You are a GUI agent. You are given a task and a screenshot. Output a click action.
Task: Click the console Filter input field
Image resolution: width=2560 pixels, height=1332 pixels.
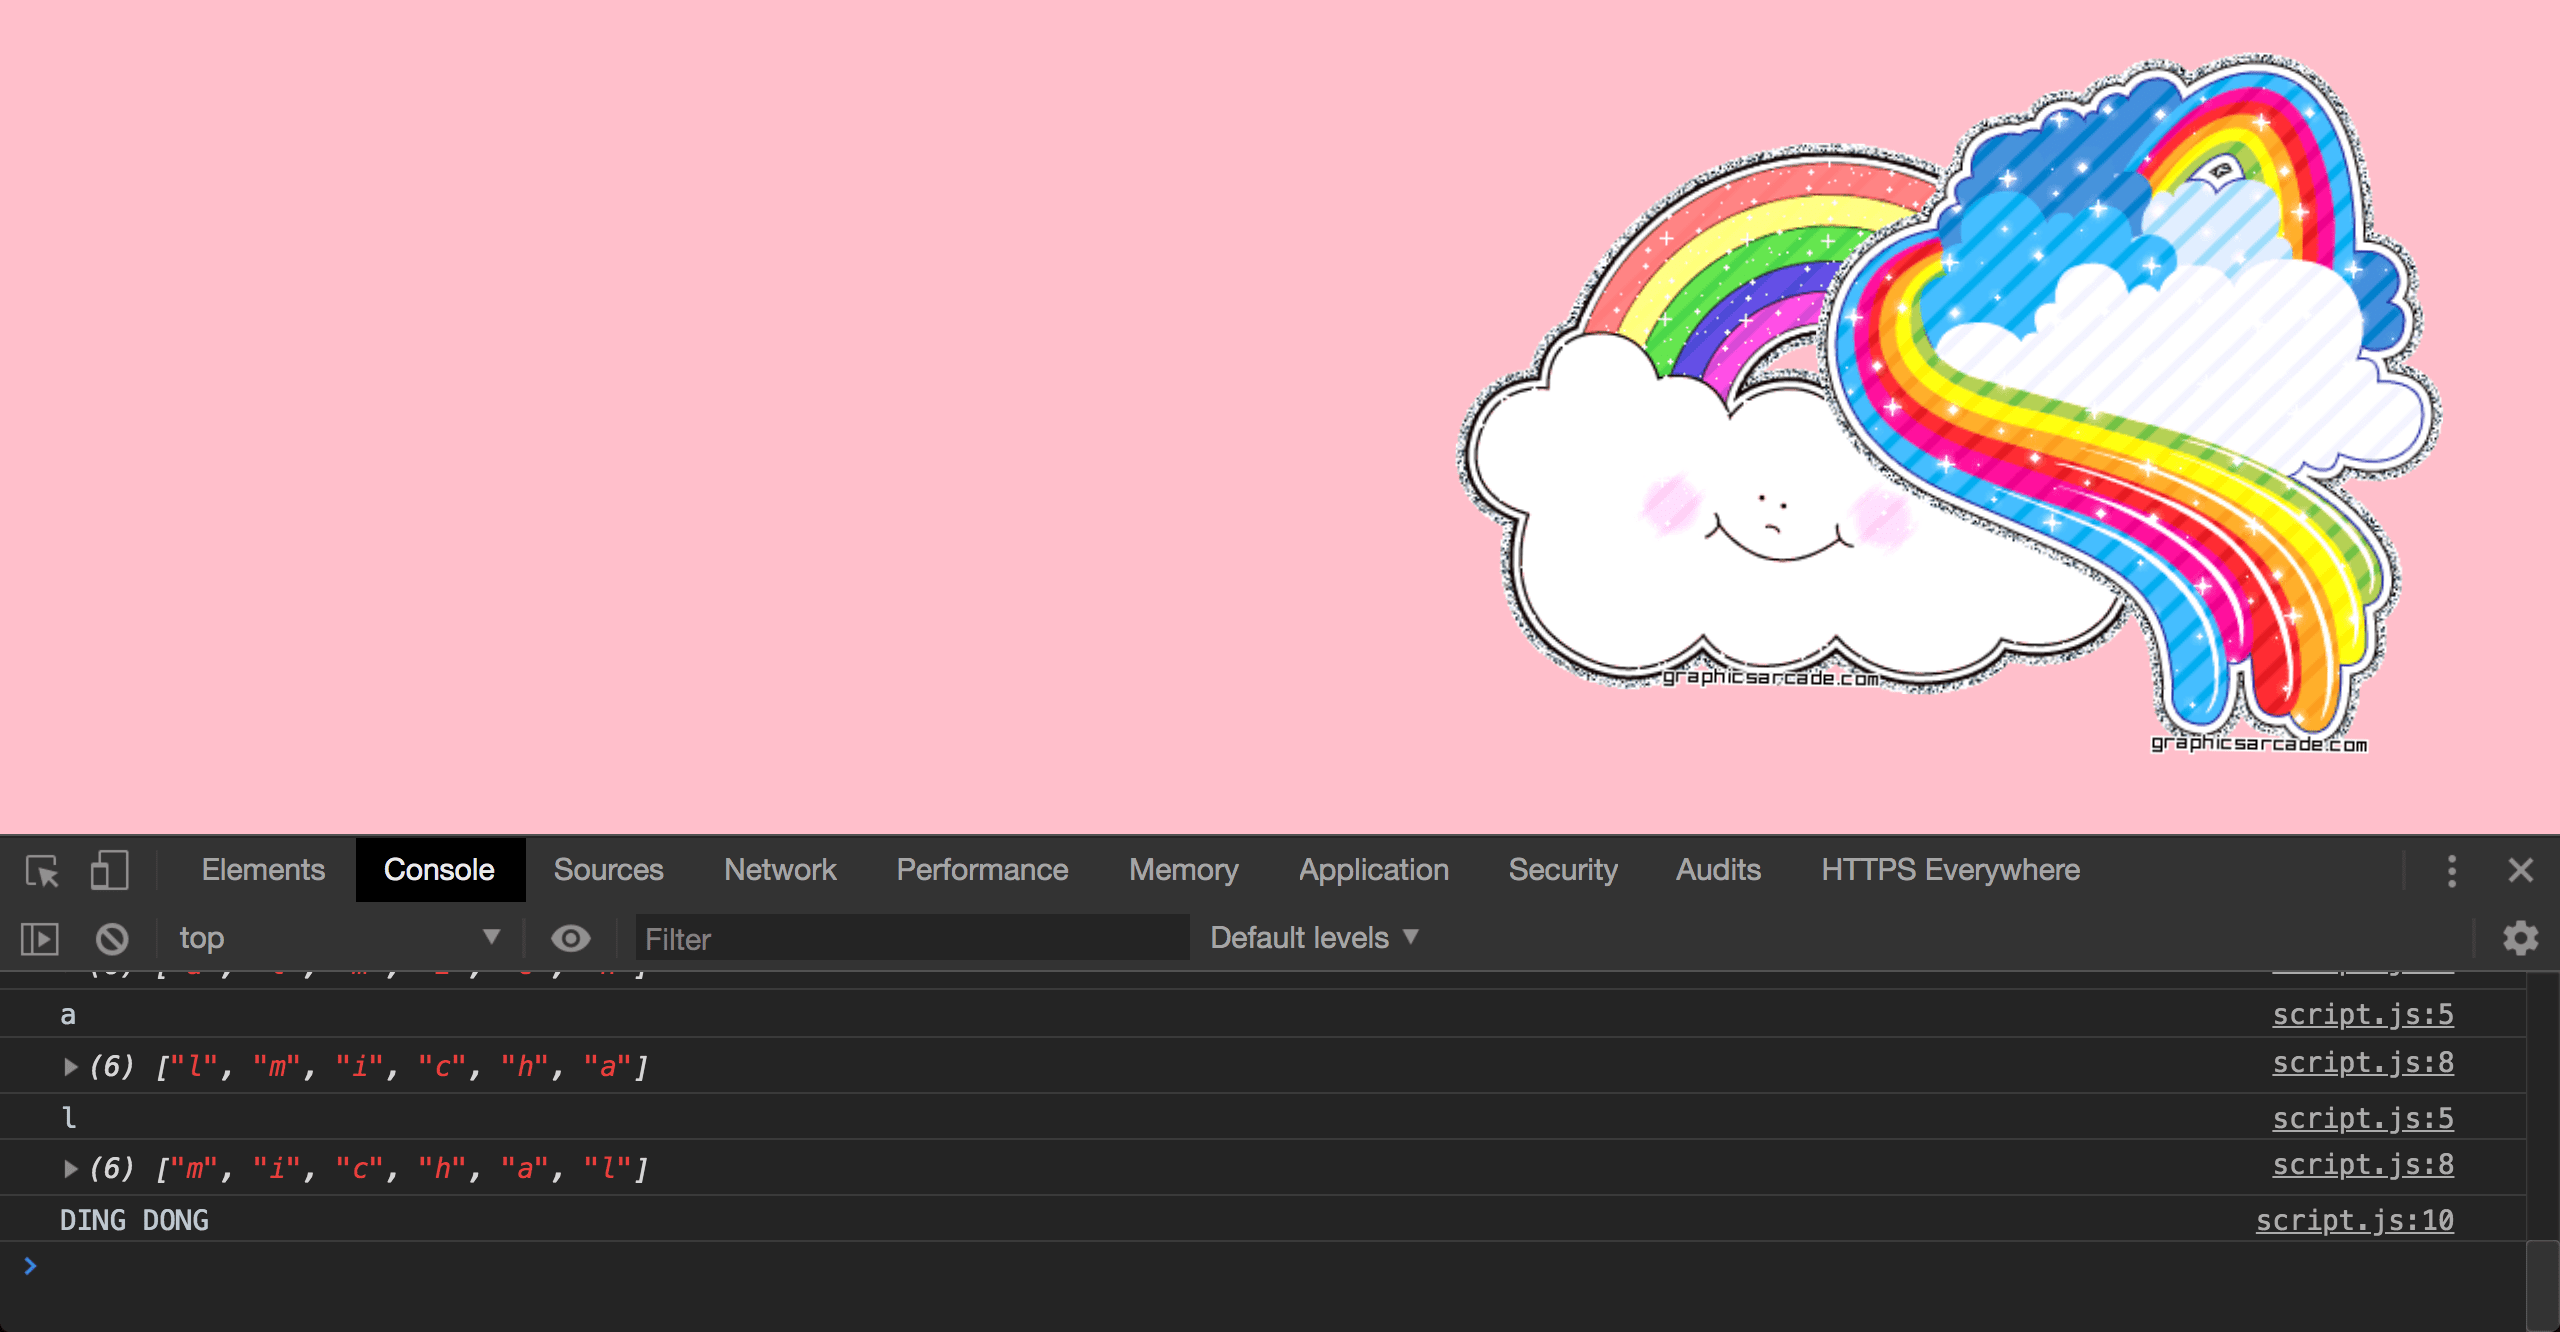click(x=912, y=939)
